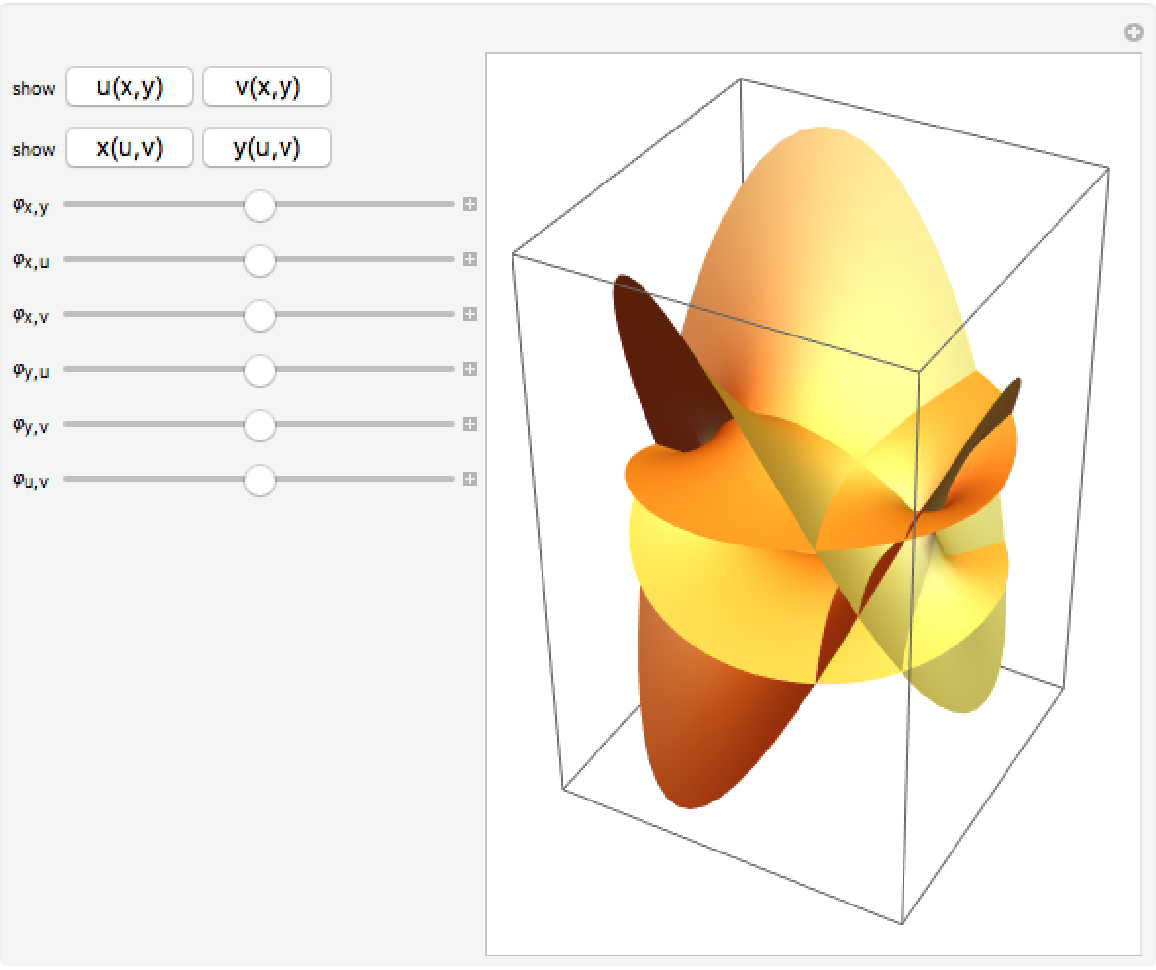Toggle the v(x,y) show button

tap(267, 87)
